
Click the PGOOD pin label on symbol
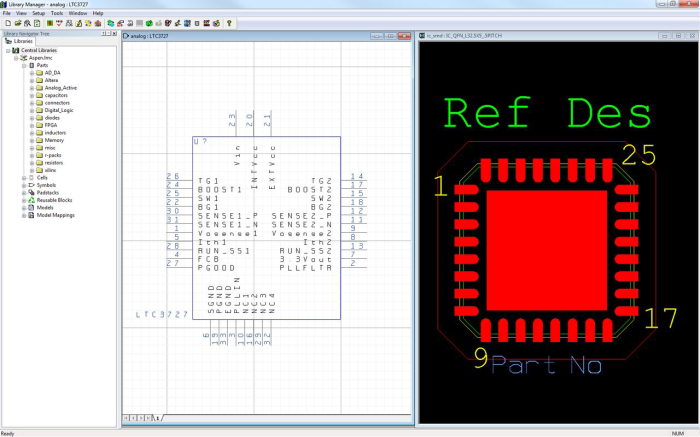coord(217,268)
